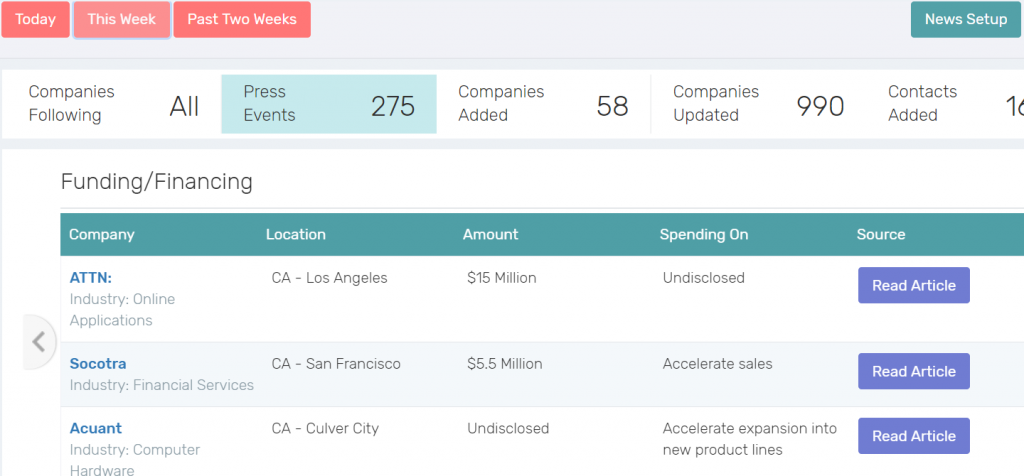This screenshot has width=1024, height=476.
Task: View the Companies Updated tab
Action: 757,104
